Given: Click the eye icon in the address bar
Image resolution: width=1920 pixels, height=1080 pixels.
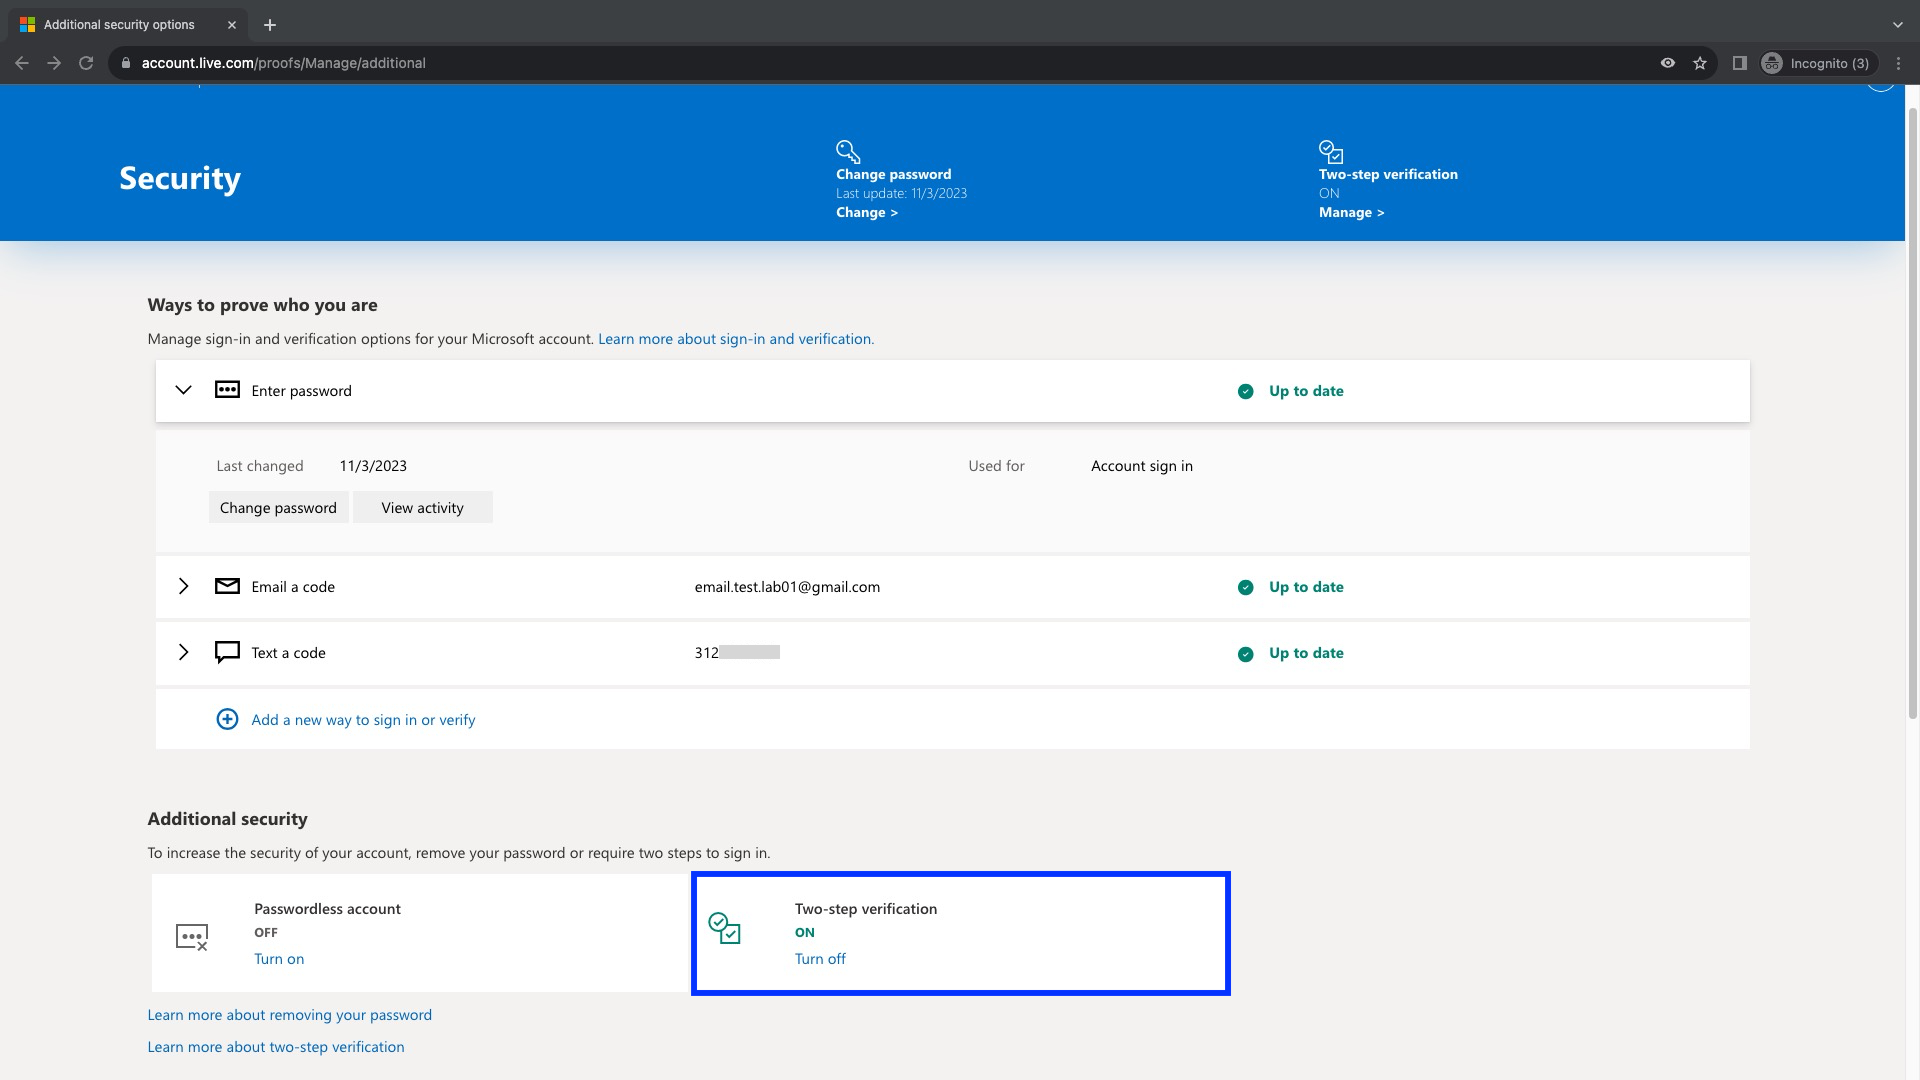Looking at the screenshot, I should pyautogui.click(x=1667, y=63).
